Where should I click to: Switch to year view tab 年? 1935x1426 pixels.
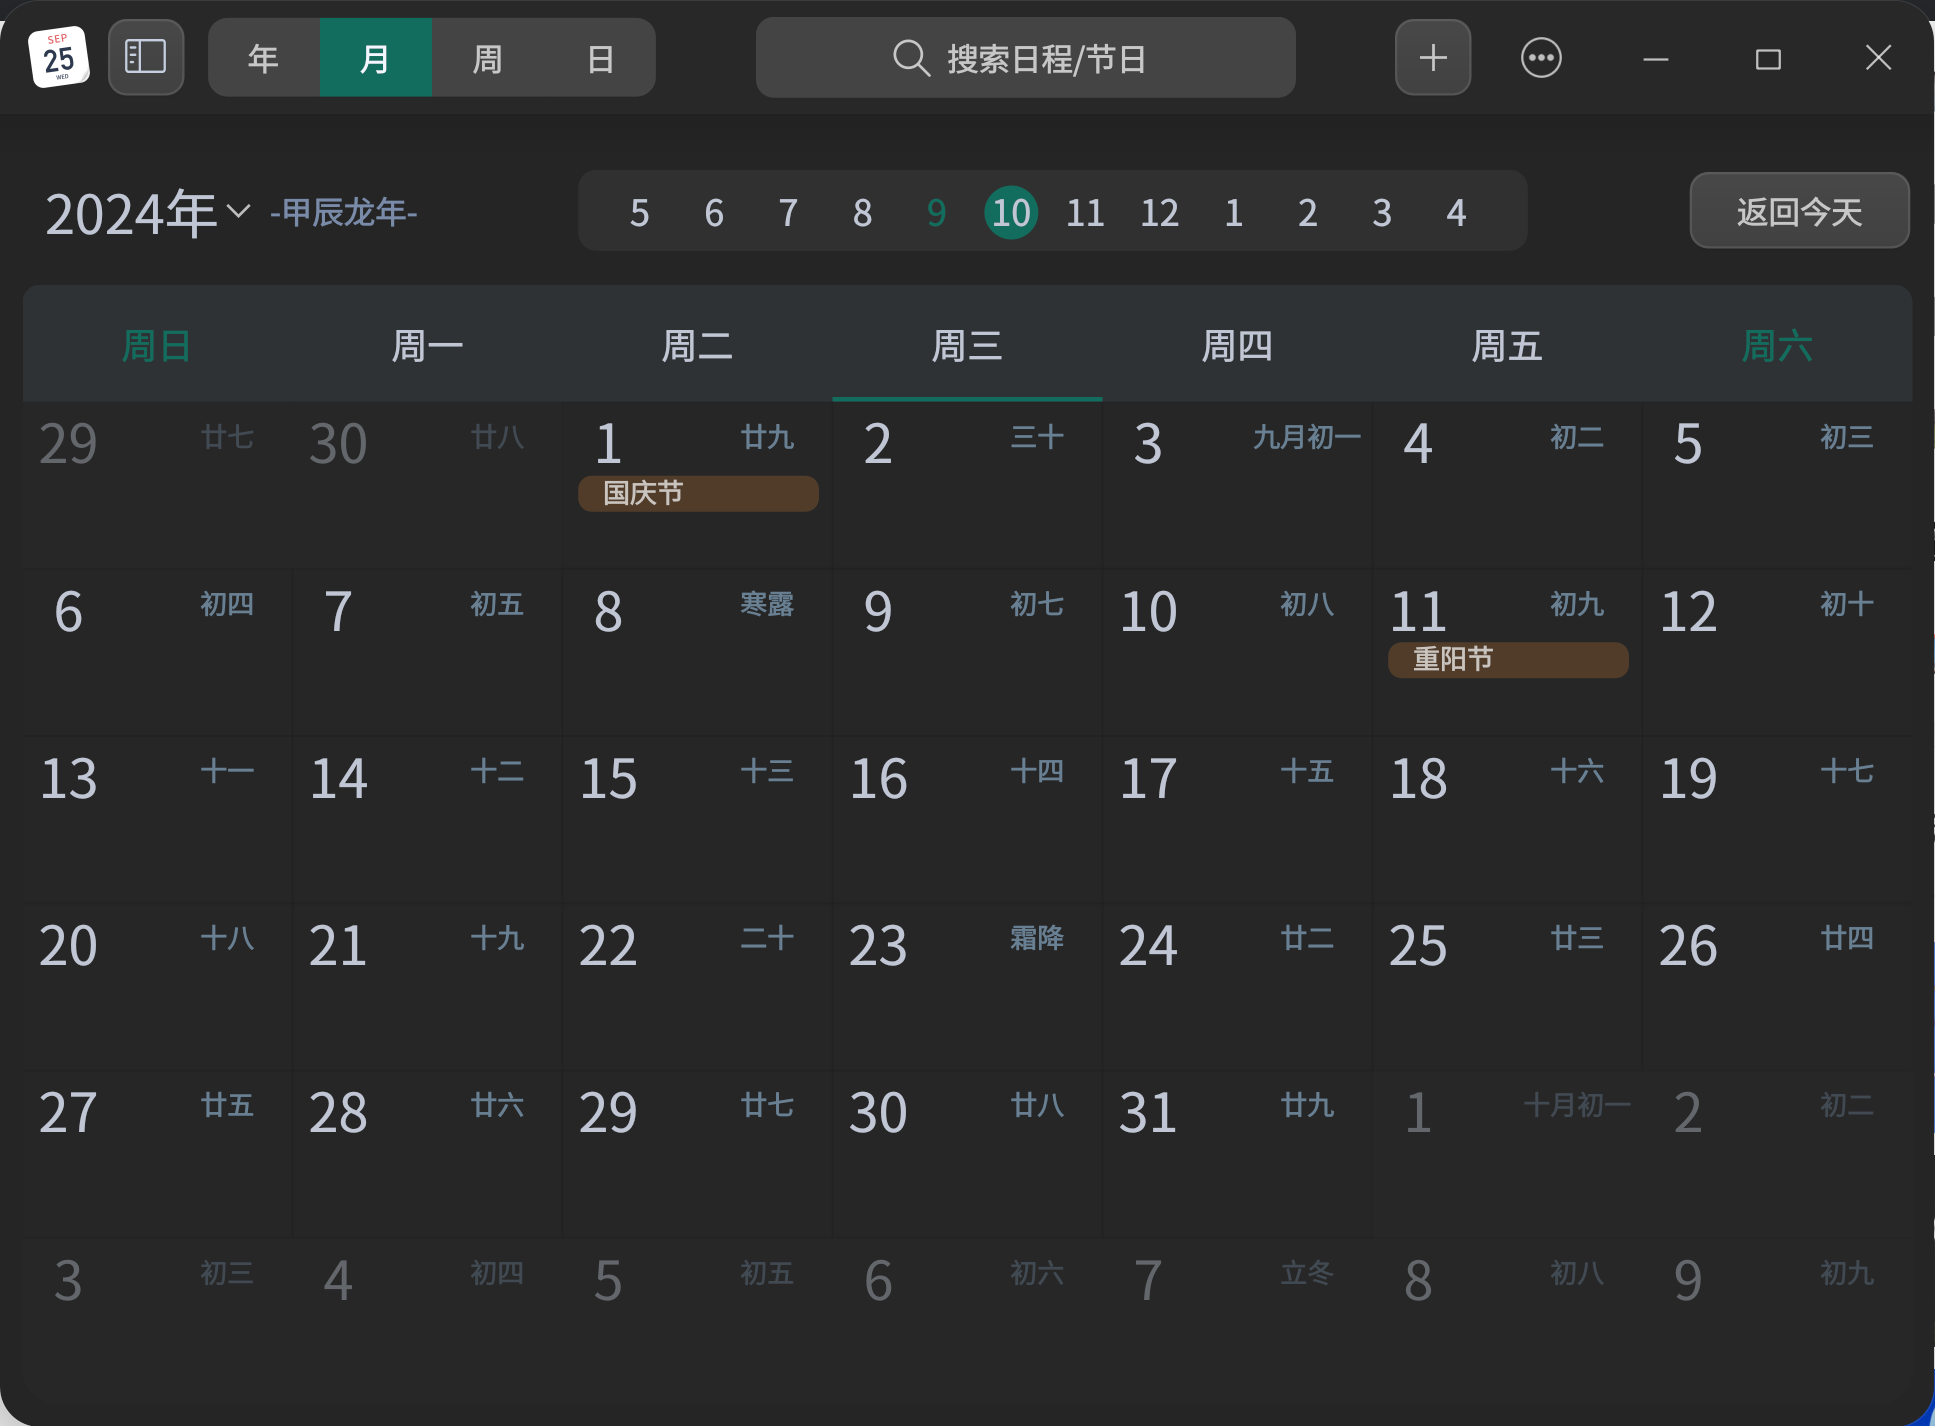[x=264, y=58]
